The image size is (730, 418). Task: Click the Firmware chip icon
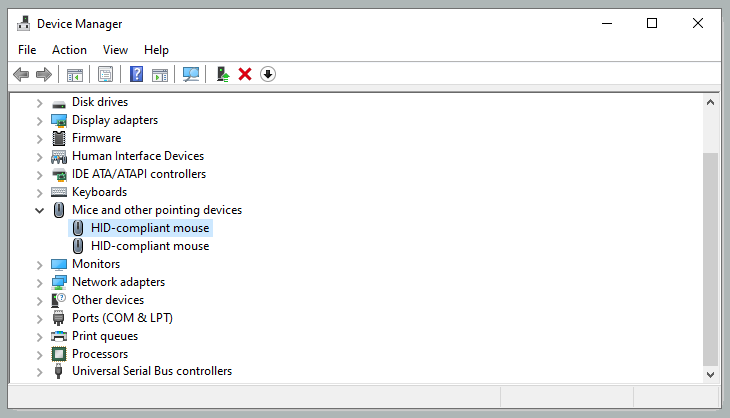click(59, 138)
